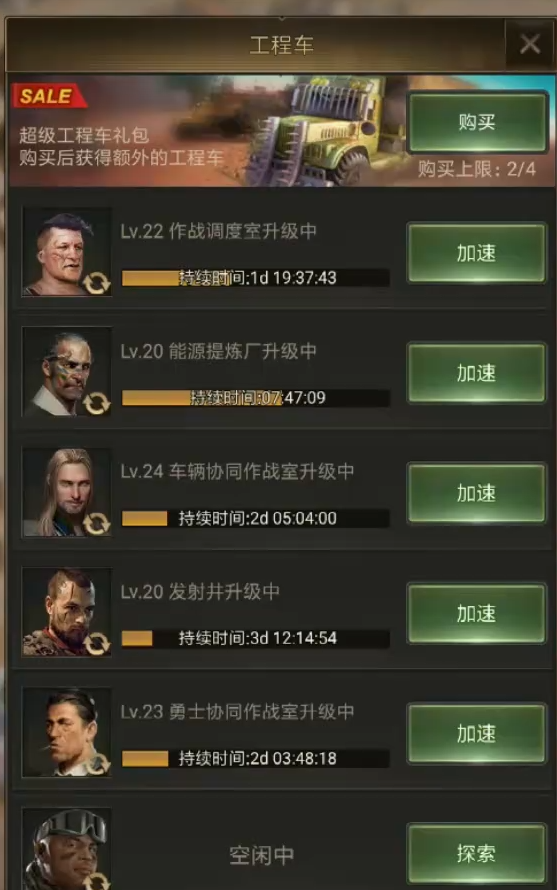Swap the hero for the 勇士协同作战室 upgrade
557x890 pixels.
(98, 764)
